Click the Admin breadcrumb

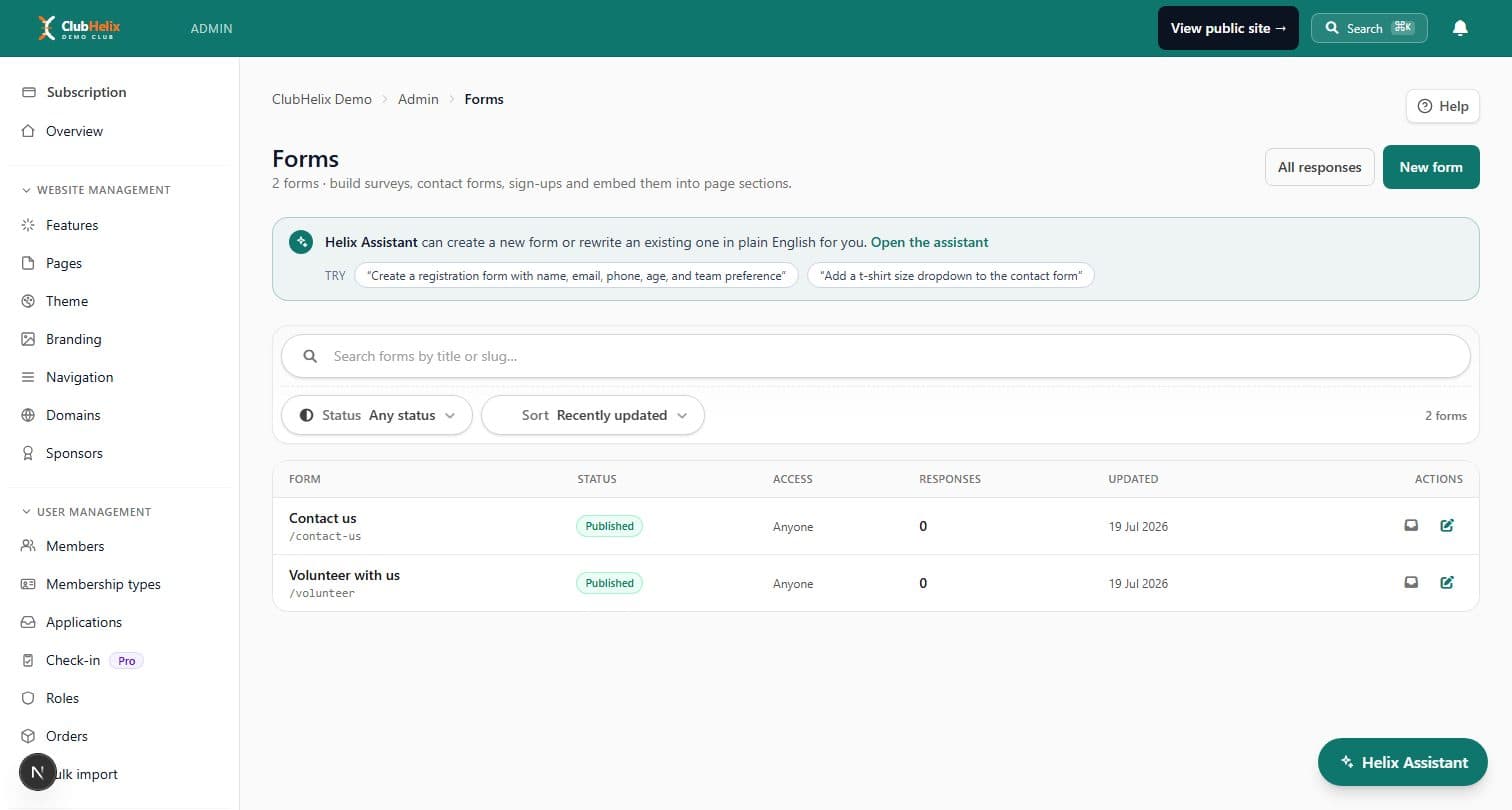(x=418, y=99)
